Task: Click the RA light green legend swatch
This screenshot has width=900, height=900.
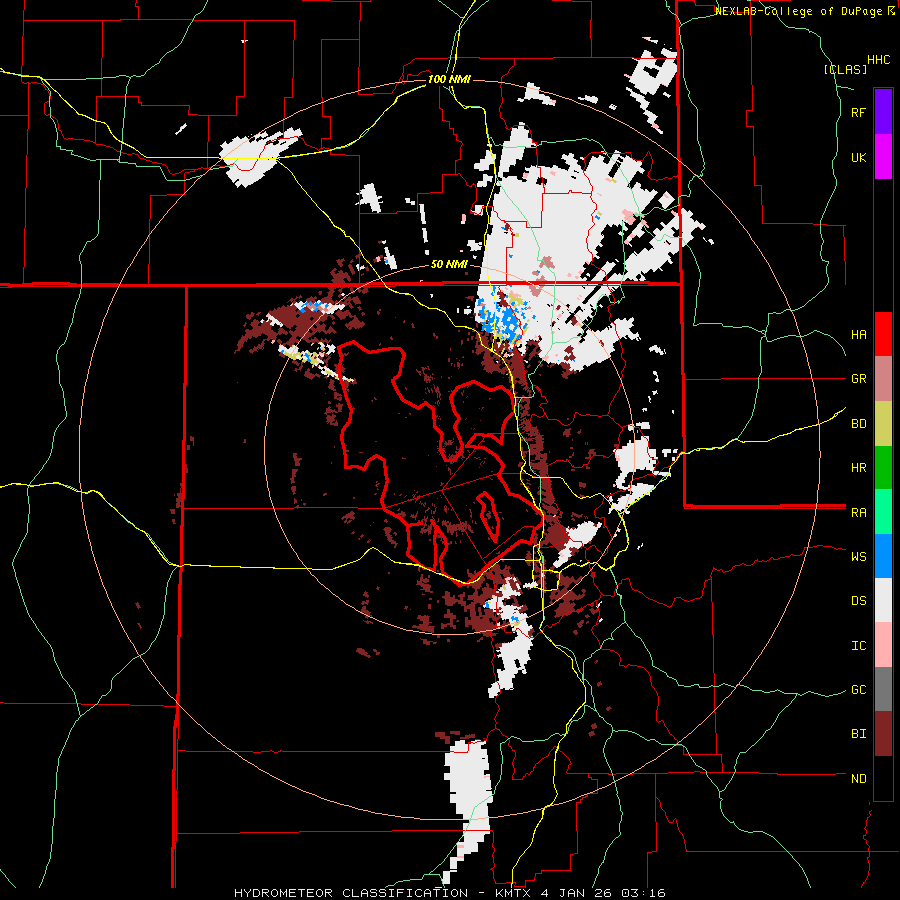Action: (883, 512)
